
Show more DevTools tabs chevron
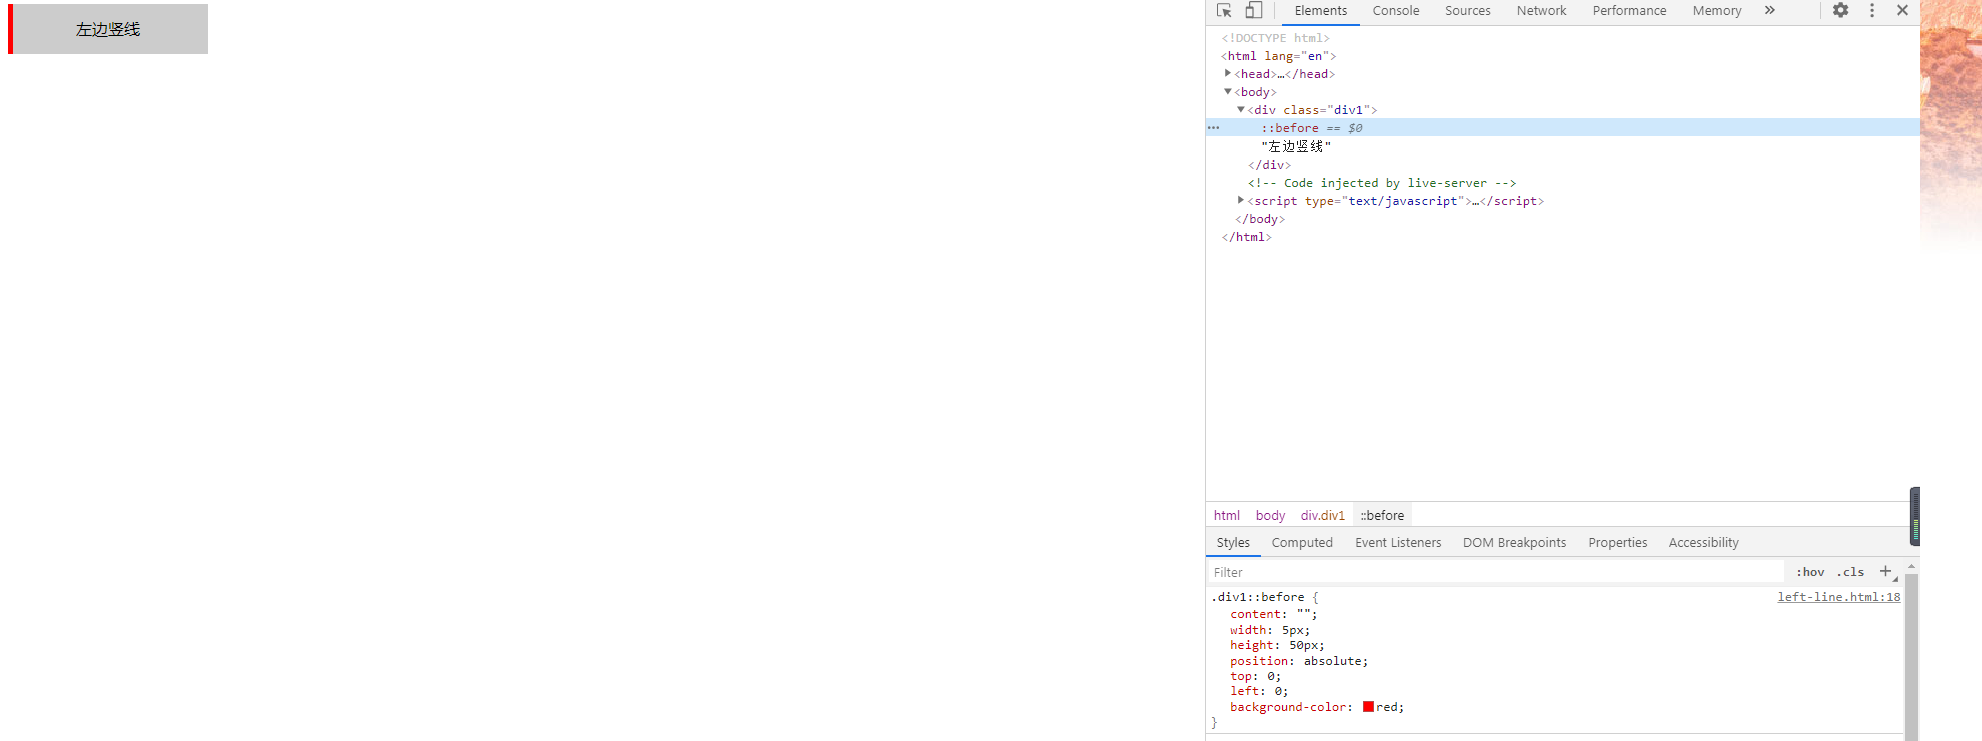click(1769, 10)
